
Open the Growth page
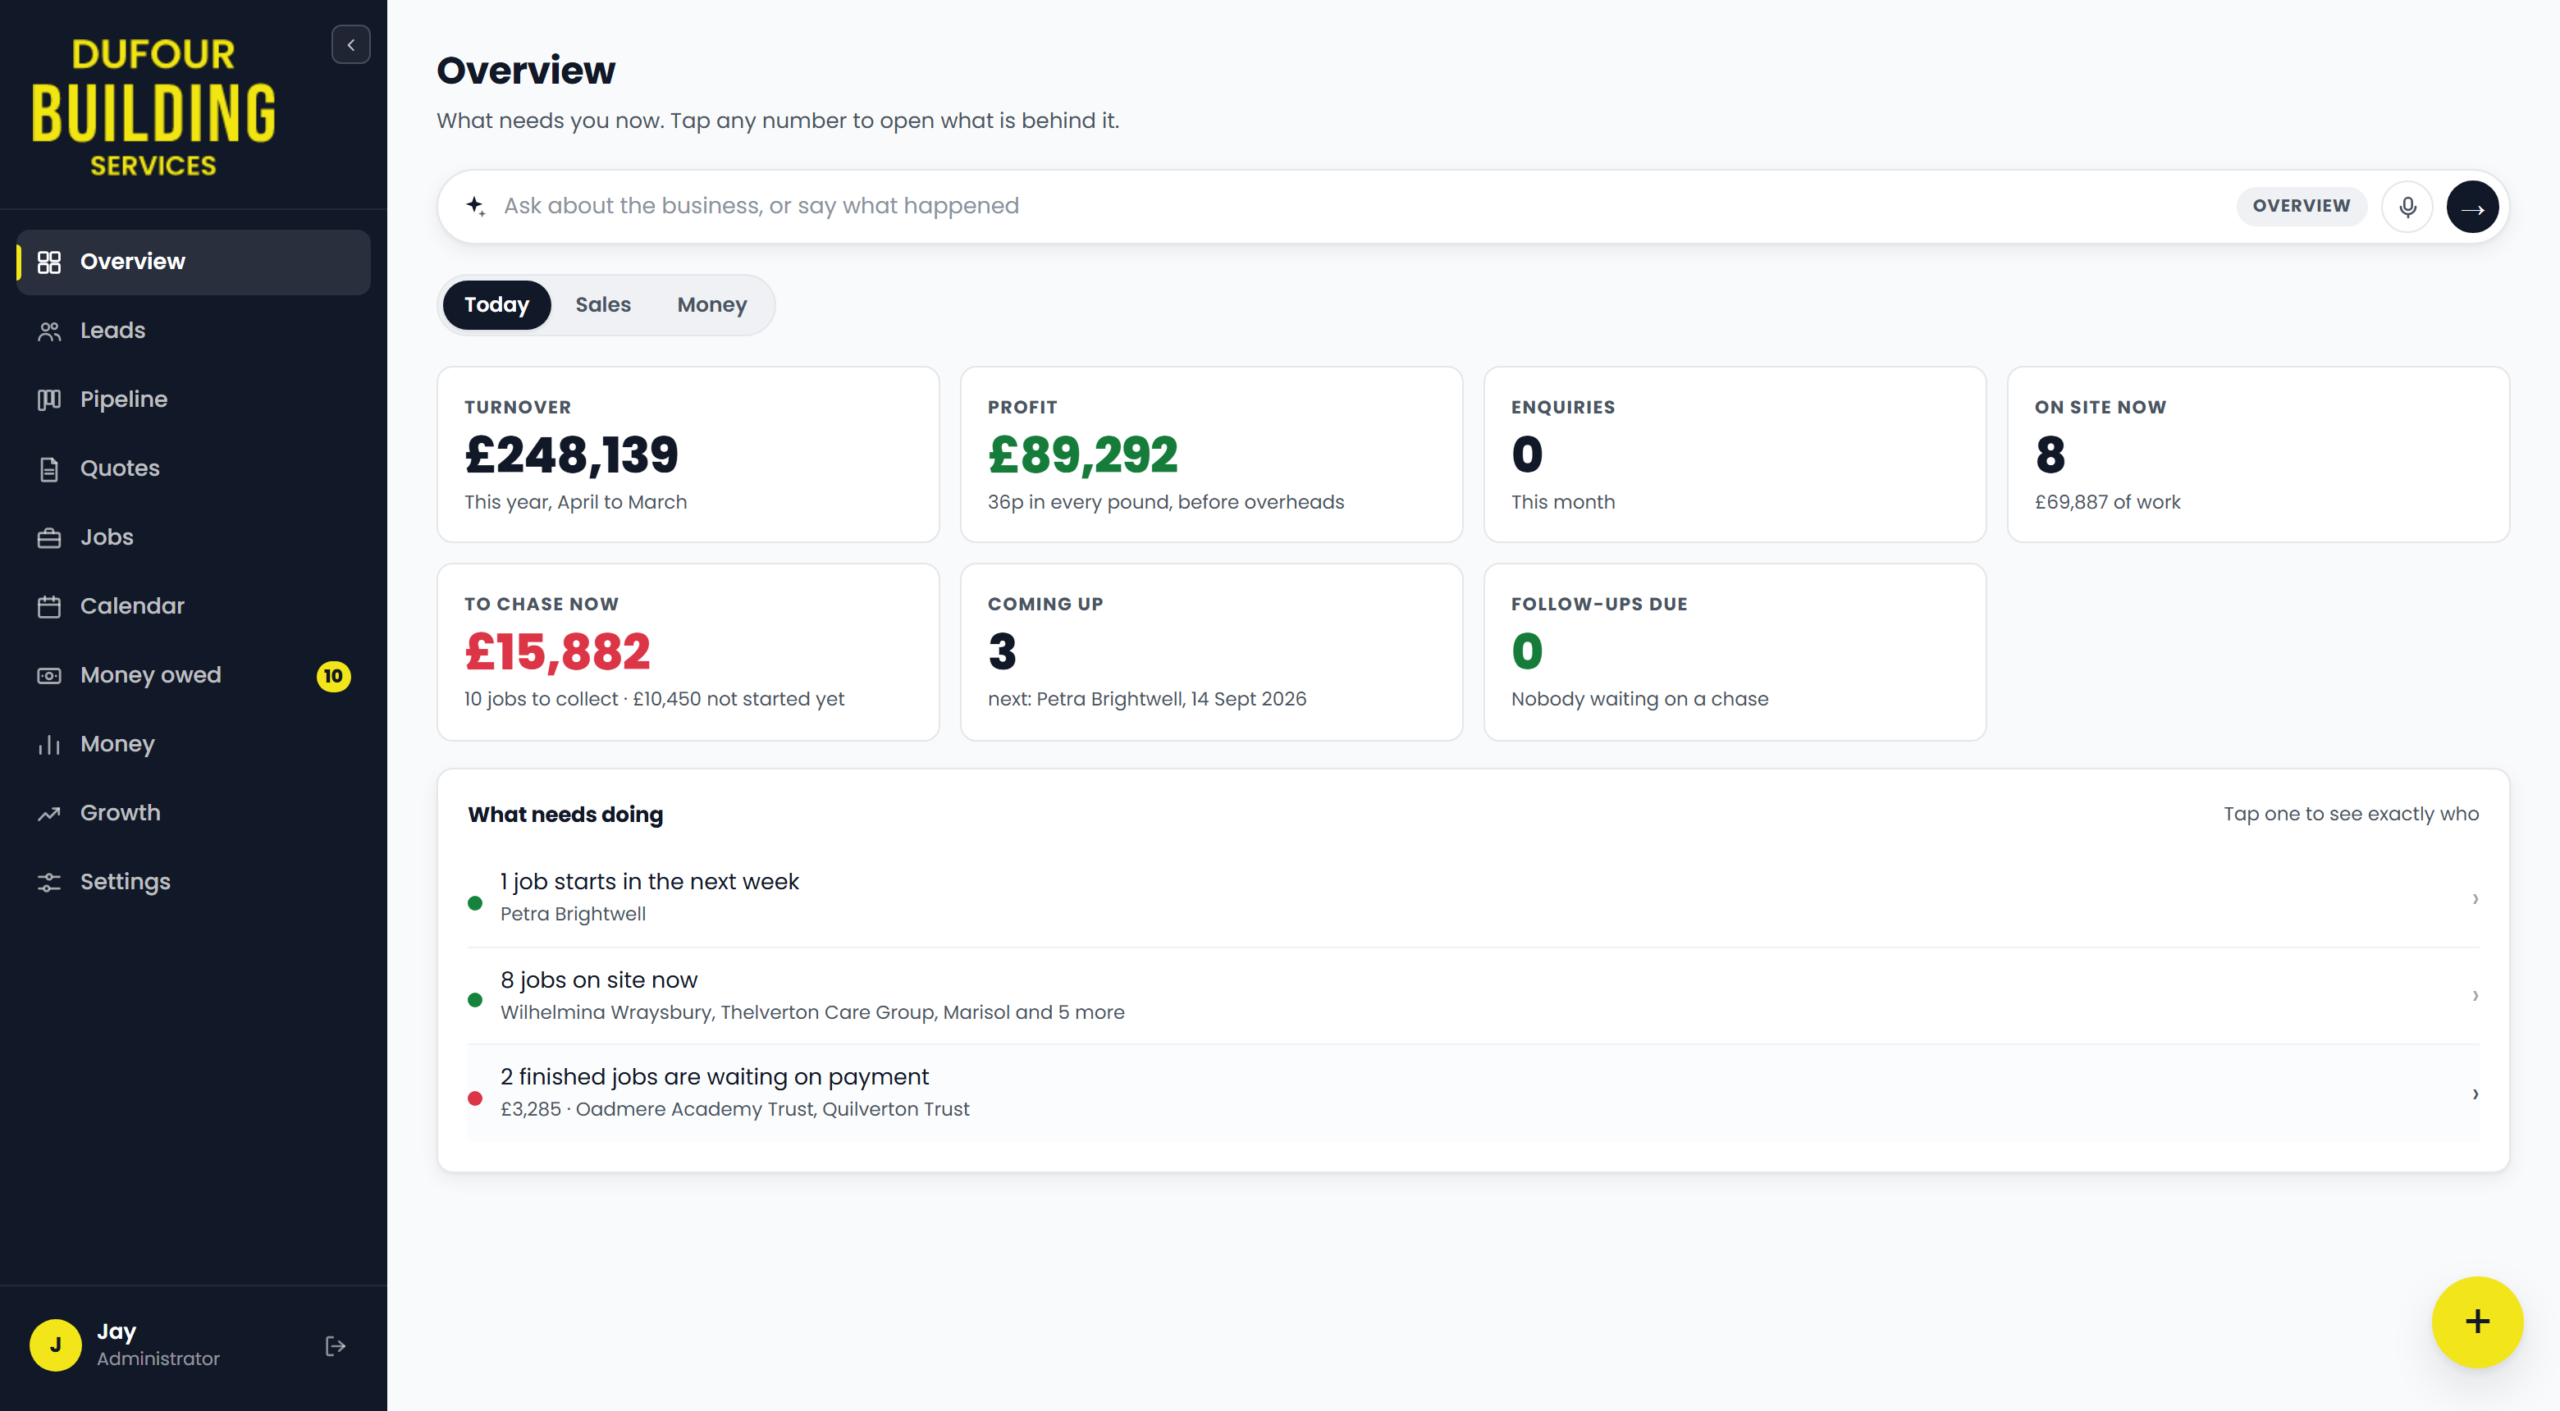click(193, 814)
